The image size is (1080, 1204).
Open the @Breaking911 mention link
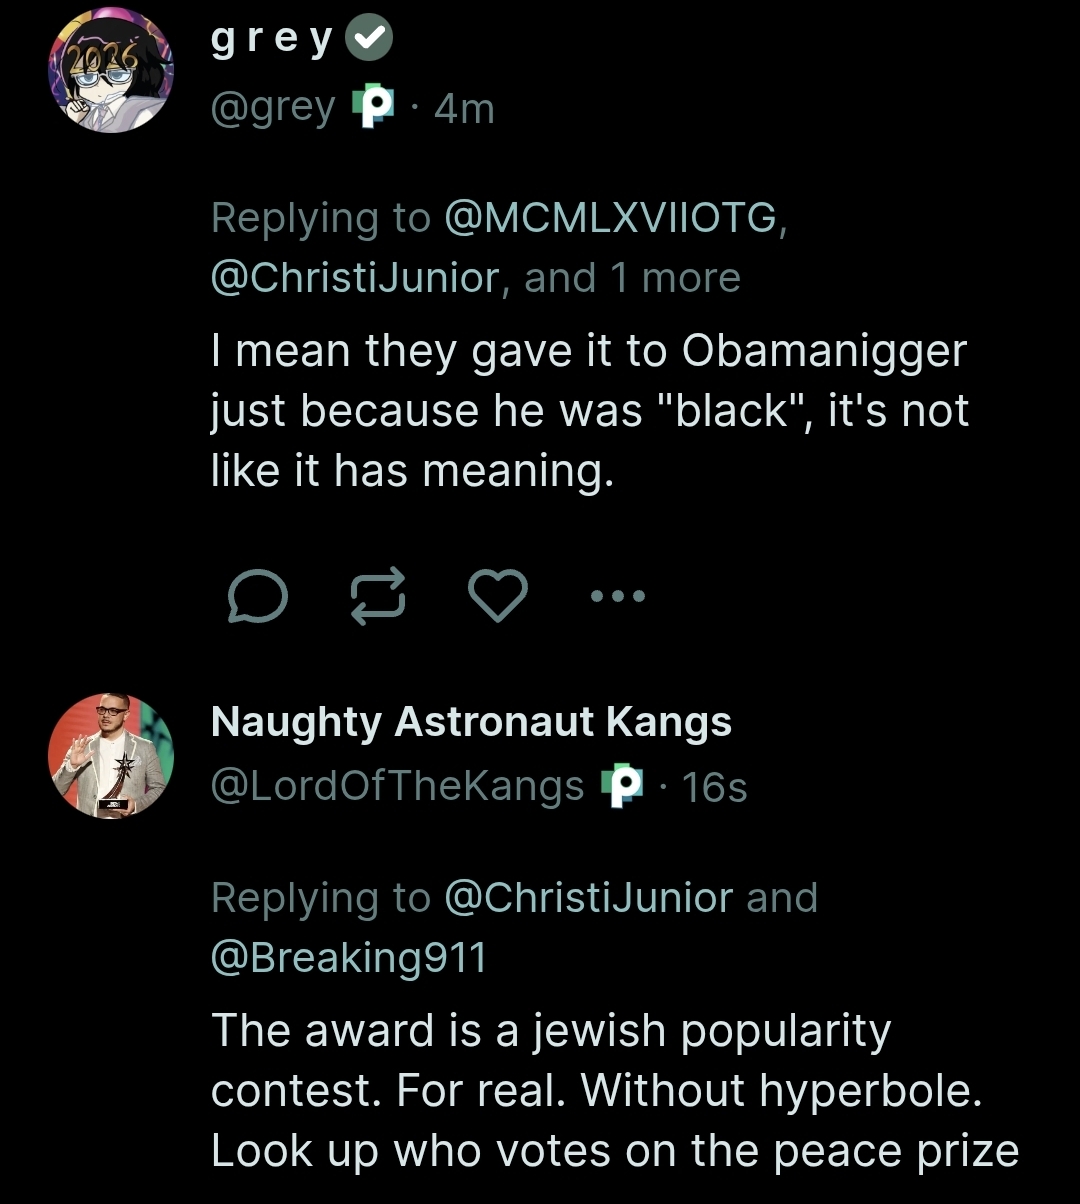click(349, 958)
